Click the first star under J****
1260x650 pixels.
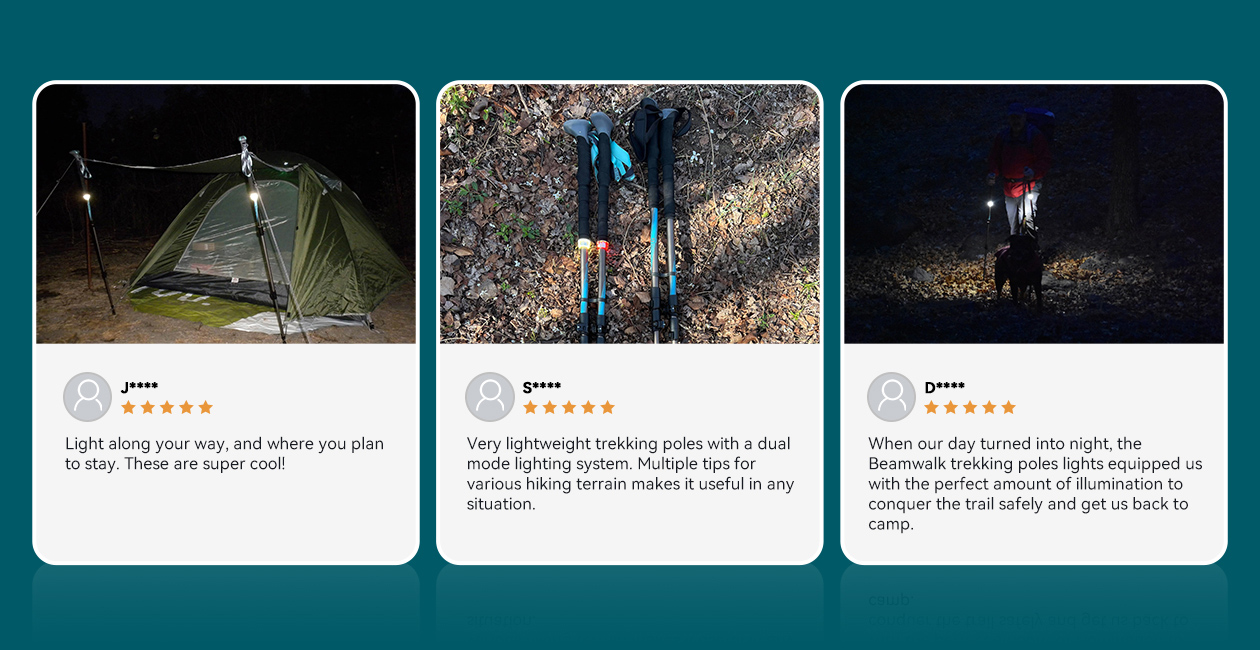point(128,407)
